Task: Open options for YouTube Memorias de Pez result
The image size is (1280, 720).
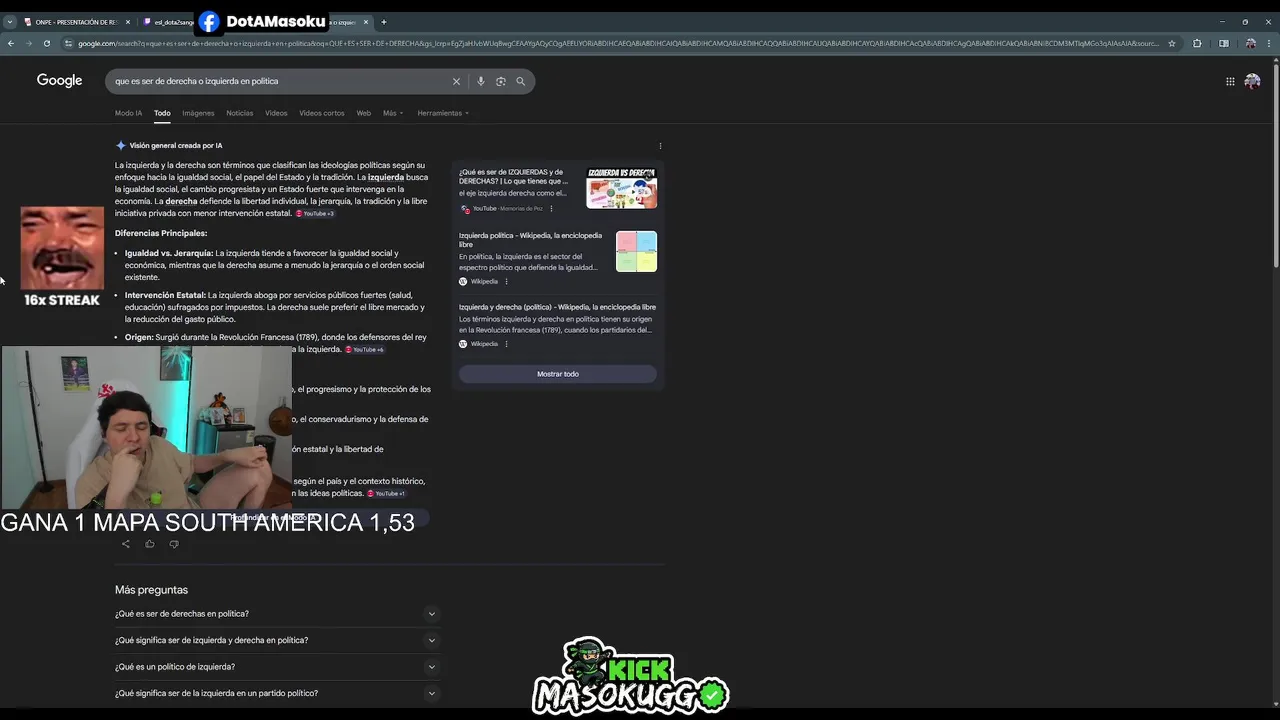Action: coord(551,208)
